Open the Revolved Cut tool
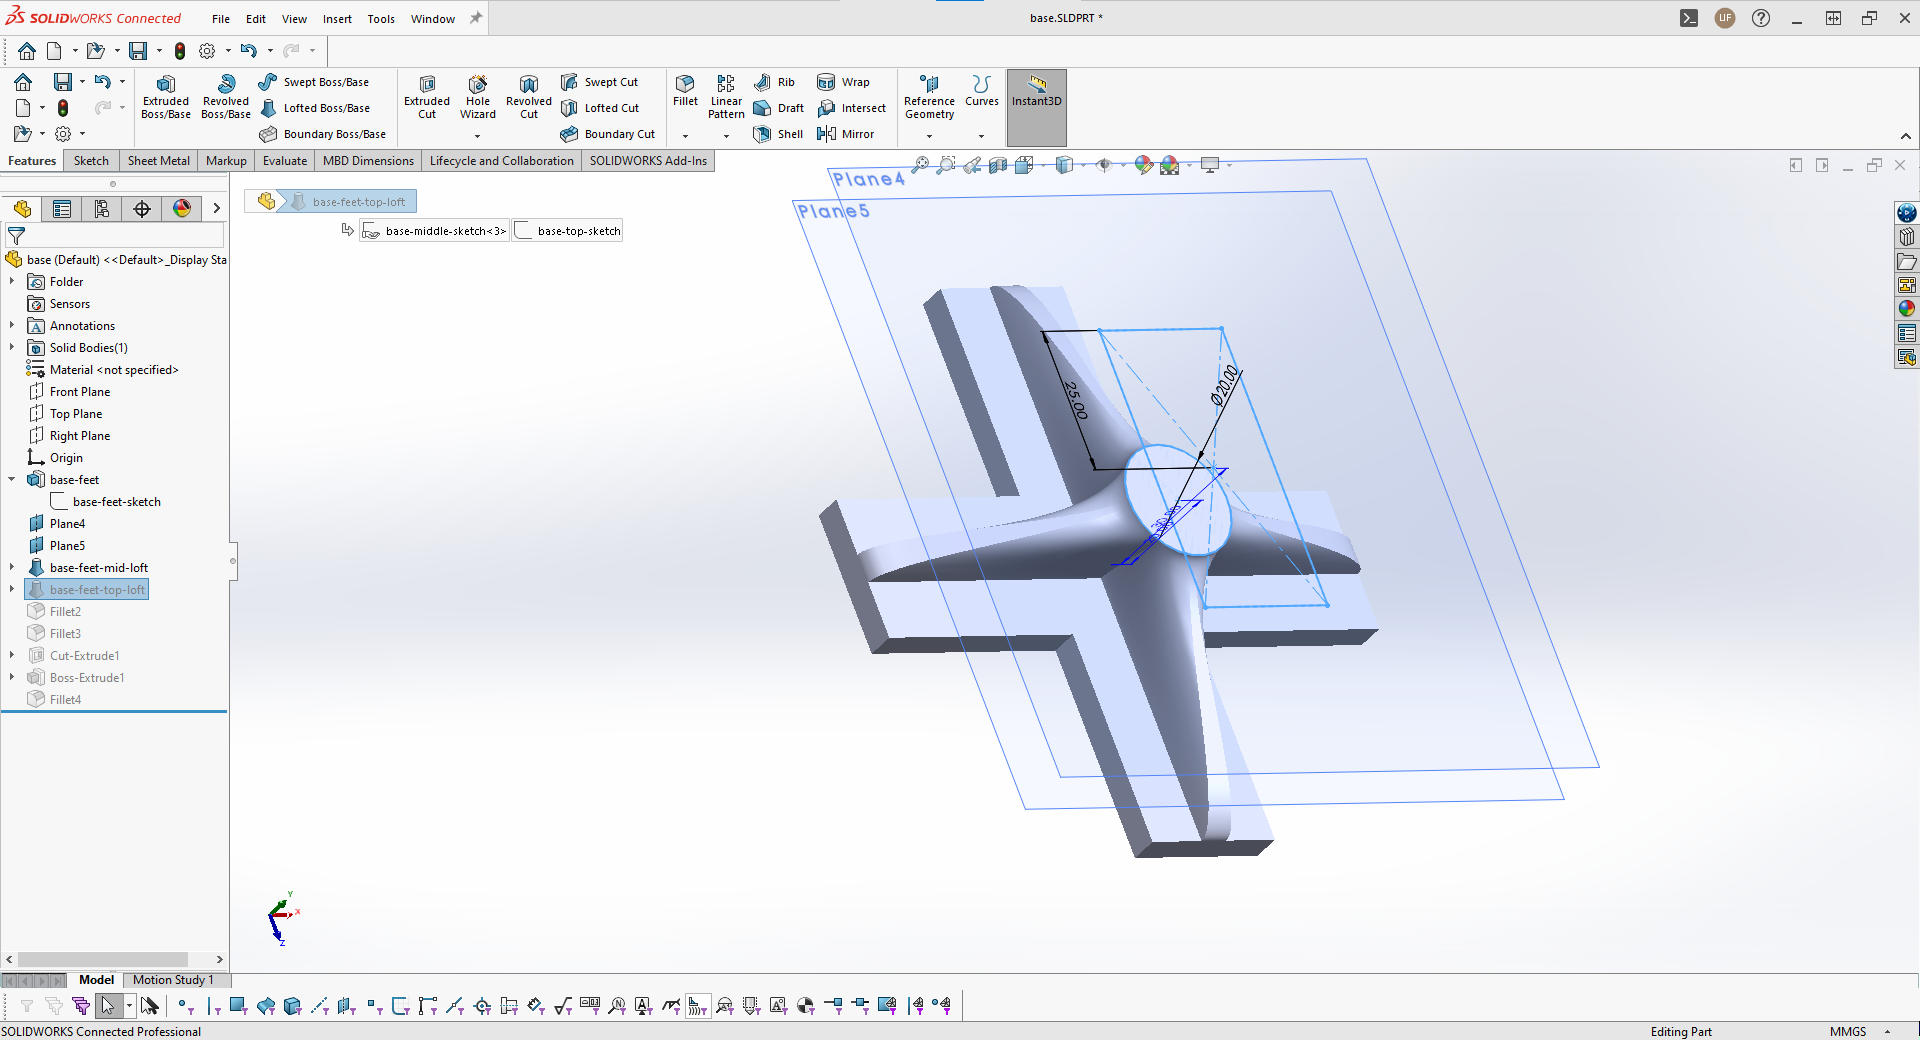 [529, 97]
